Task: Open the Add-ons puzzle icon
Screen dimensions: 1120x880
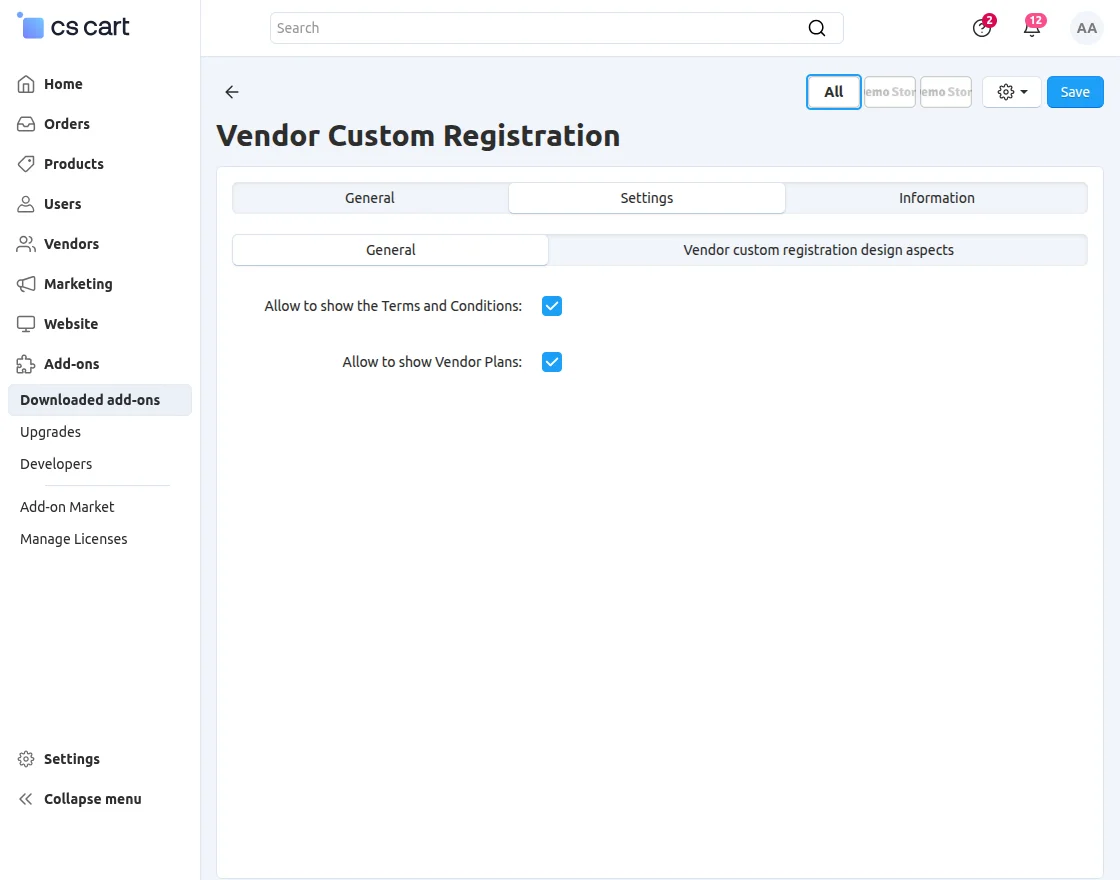Action: point(26,364)
